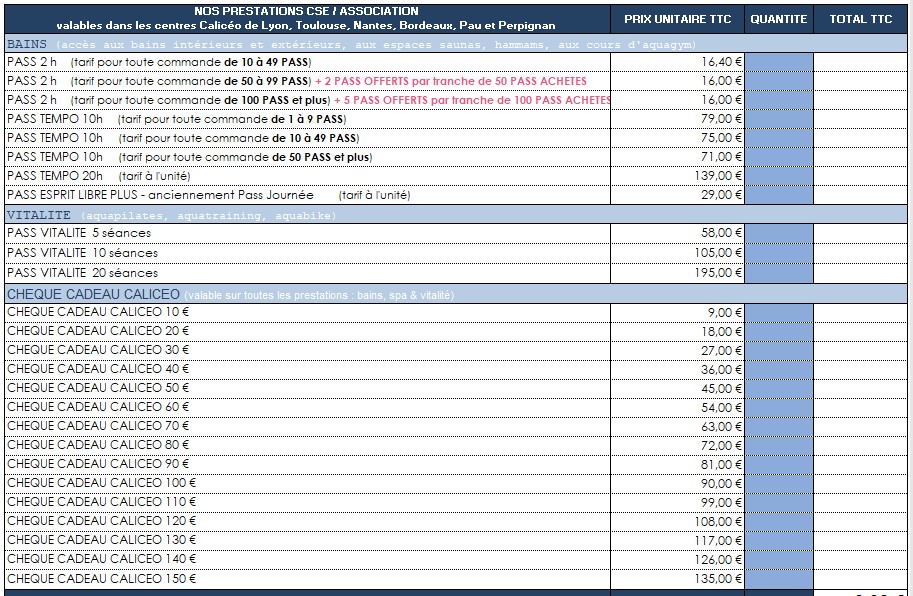Select the 79,00 € price cell
Image resolution: width=913 pixels, height=596 pixels.
[x=677, y=119]
